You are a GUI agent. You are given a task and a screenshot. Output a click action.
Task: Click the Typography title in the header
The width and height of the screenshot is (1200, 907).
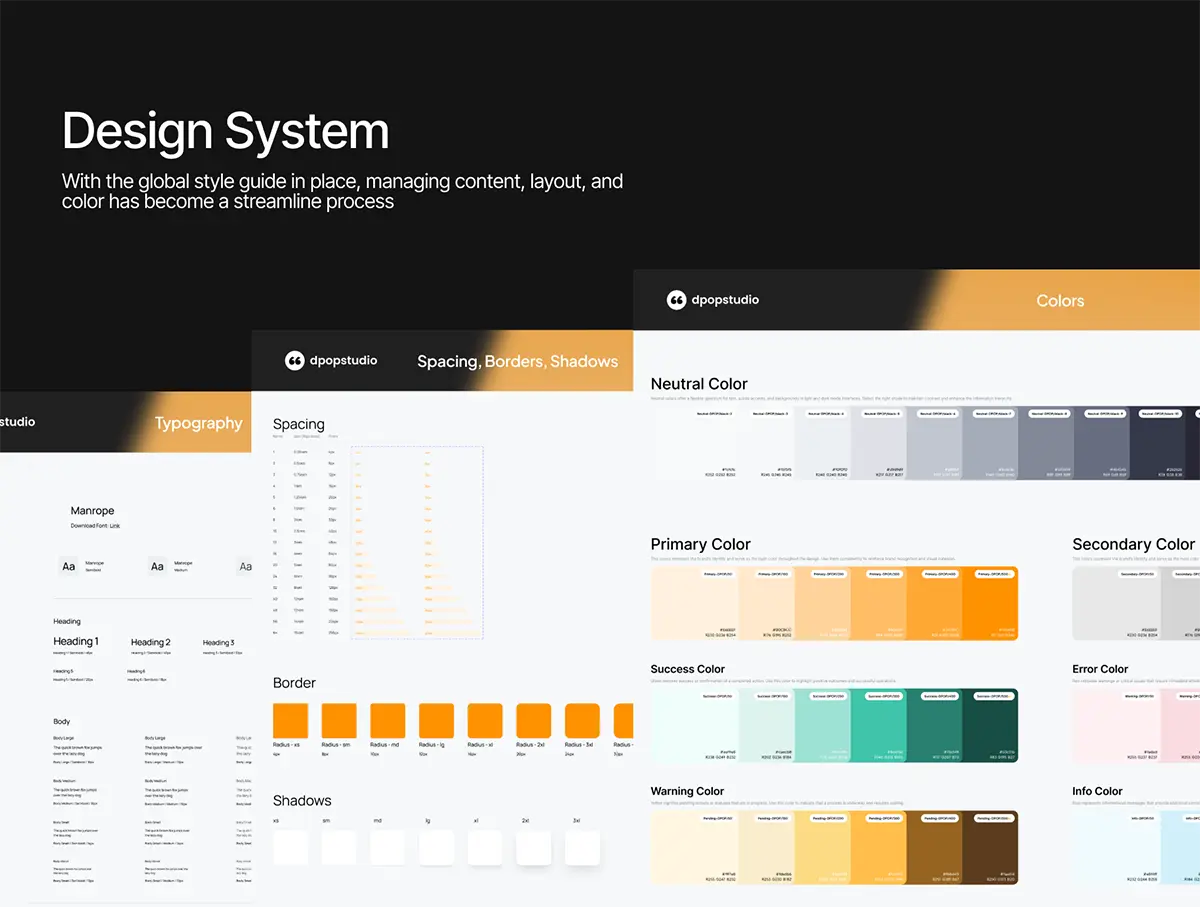click(x=198, y=423)
